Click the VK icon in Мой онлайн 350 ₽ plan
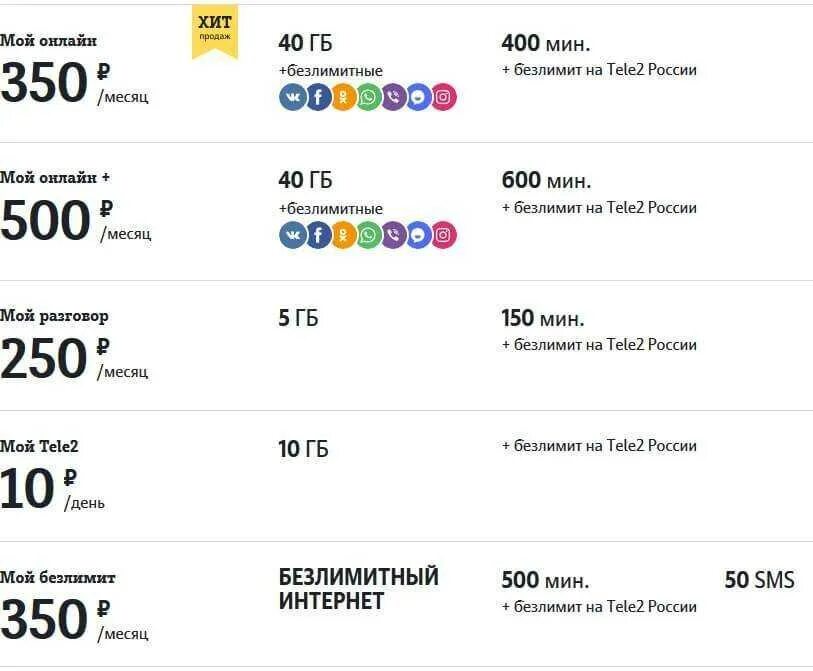This screenshot has height=671, width=813. [292, 97]
